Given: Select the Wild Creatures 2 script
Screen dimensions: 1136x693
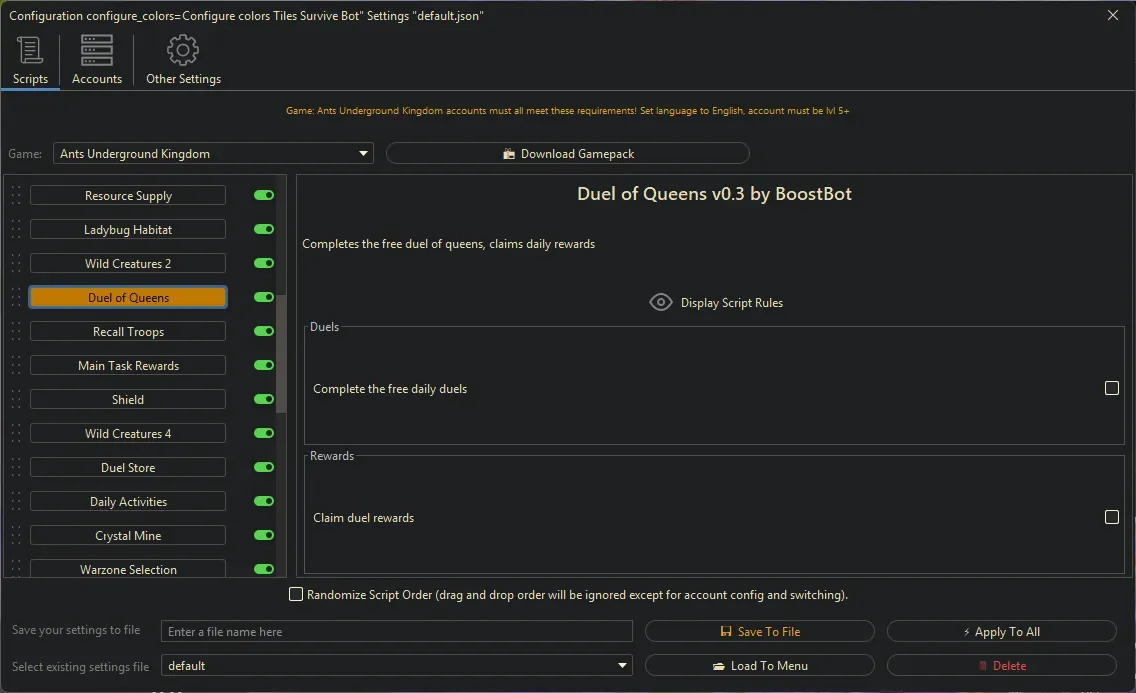Looking at the screenshot, I should pos(128,264).
